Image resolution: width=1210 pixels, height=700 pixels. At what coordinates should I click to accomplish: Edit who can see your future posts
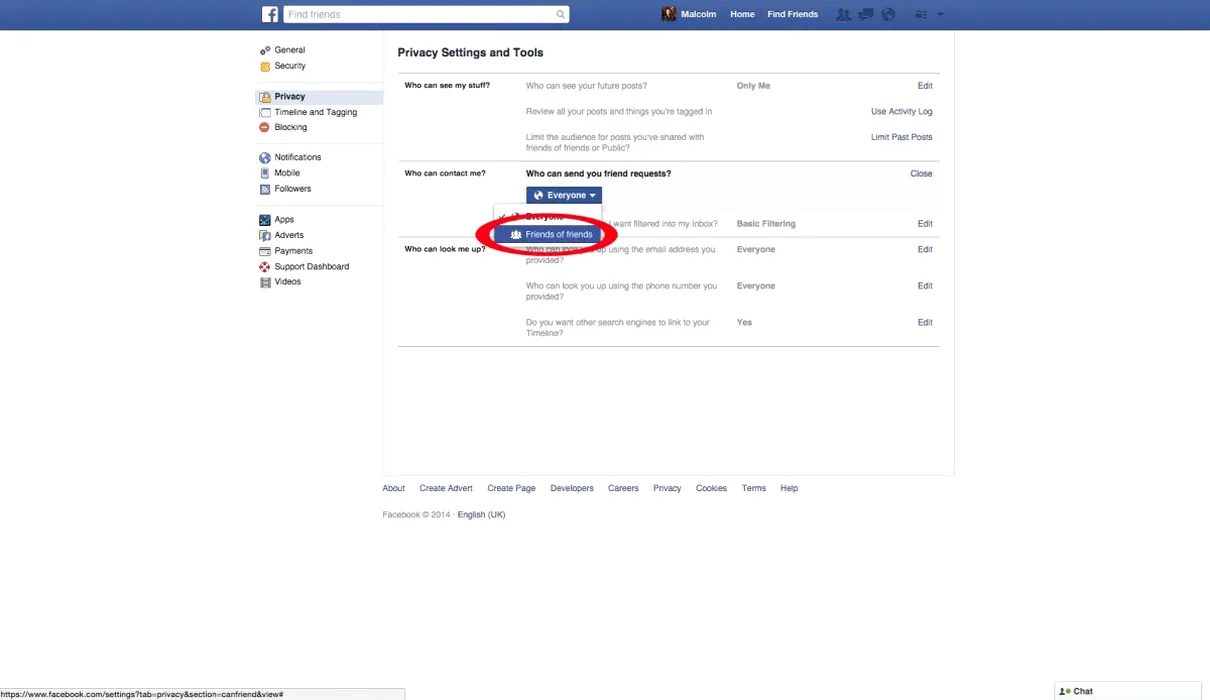pos(924,86)
